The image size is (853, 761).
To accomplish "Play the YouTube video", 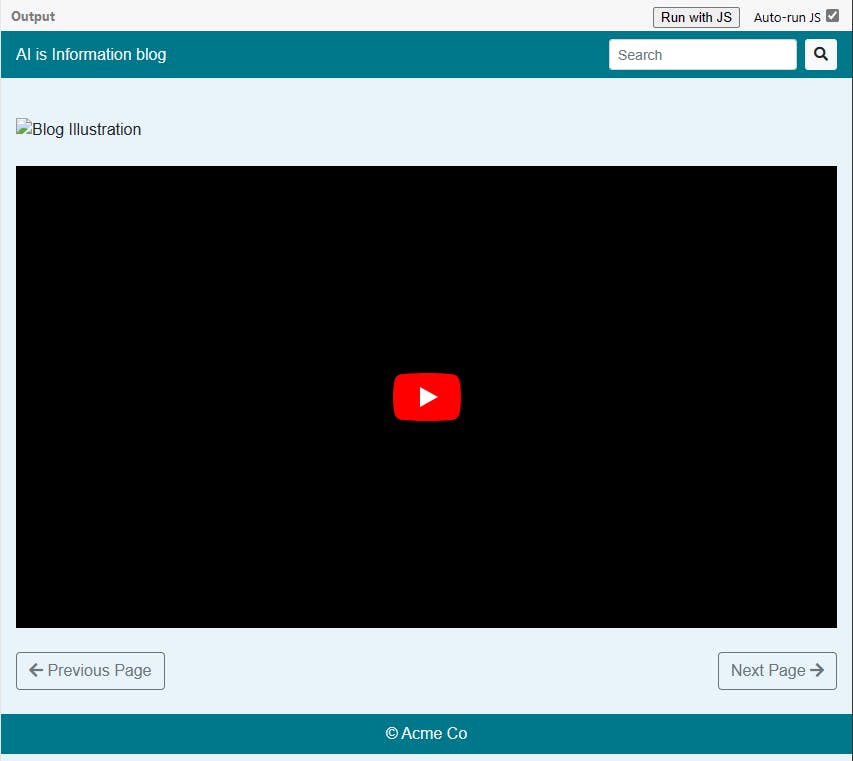I will pyautogui.click(x=426, y=397).
